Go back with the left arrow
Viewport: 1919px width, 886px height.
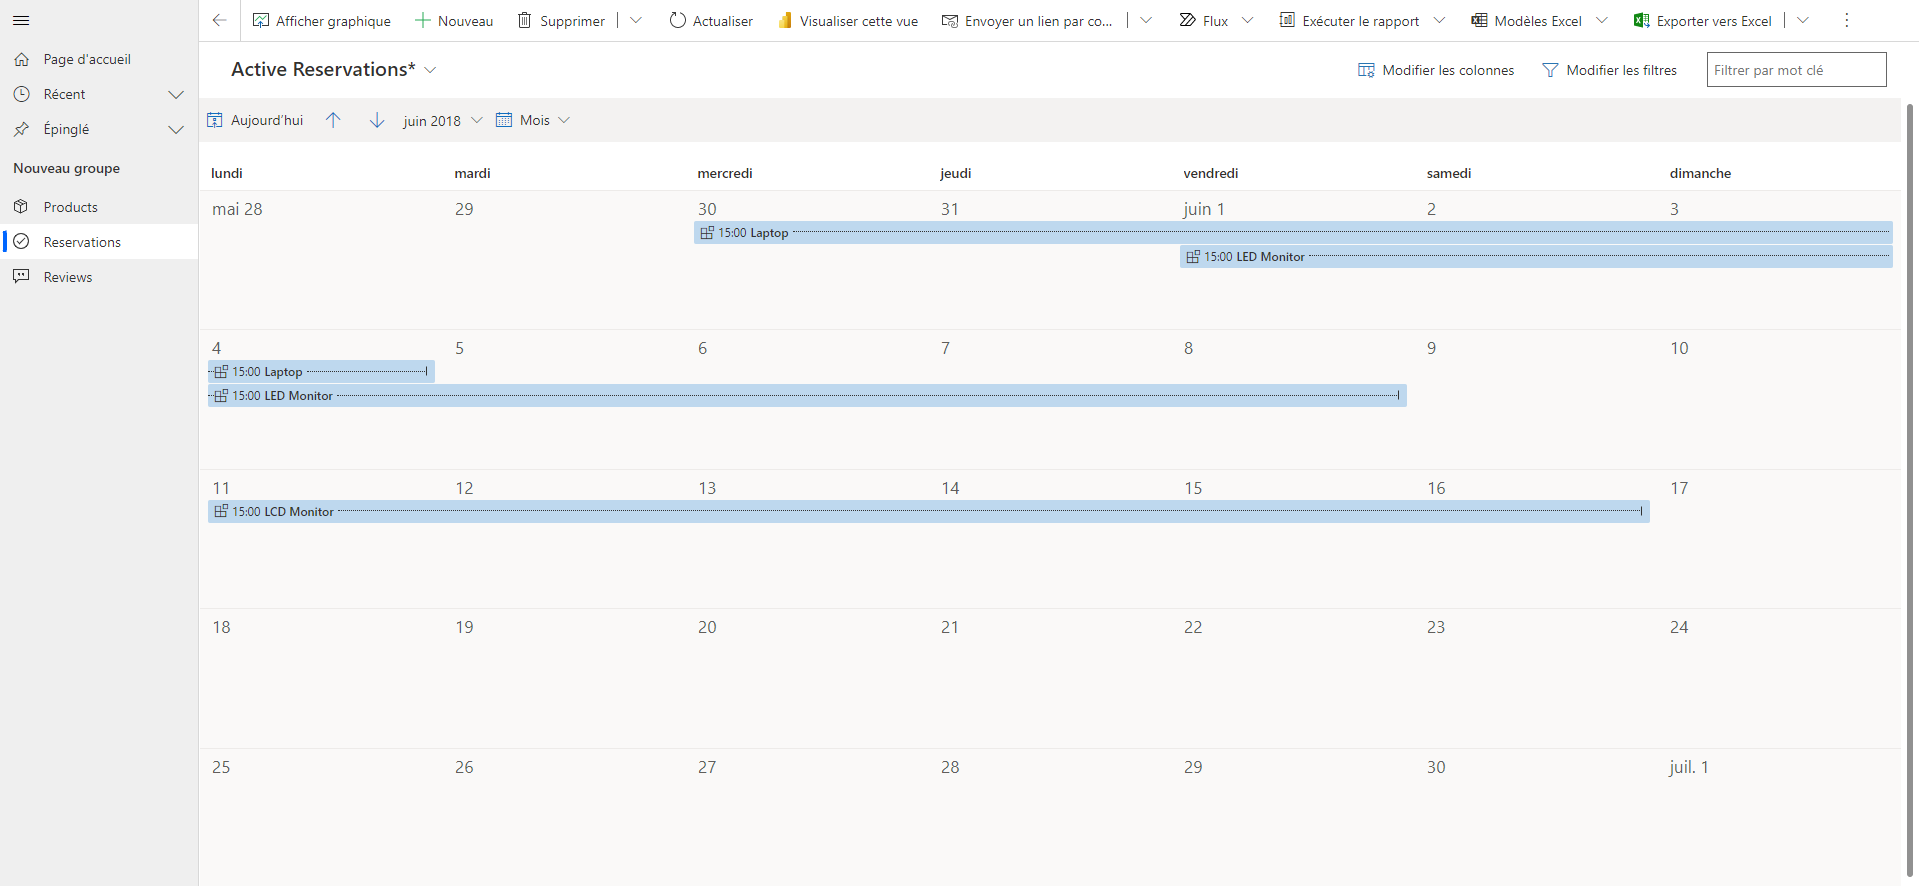(220, 20)
